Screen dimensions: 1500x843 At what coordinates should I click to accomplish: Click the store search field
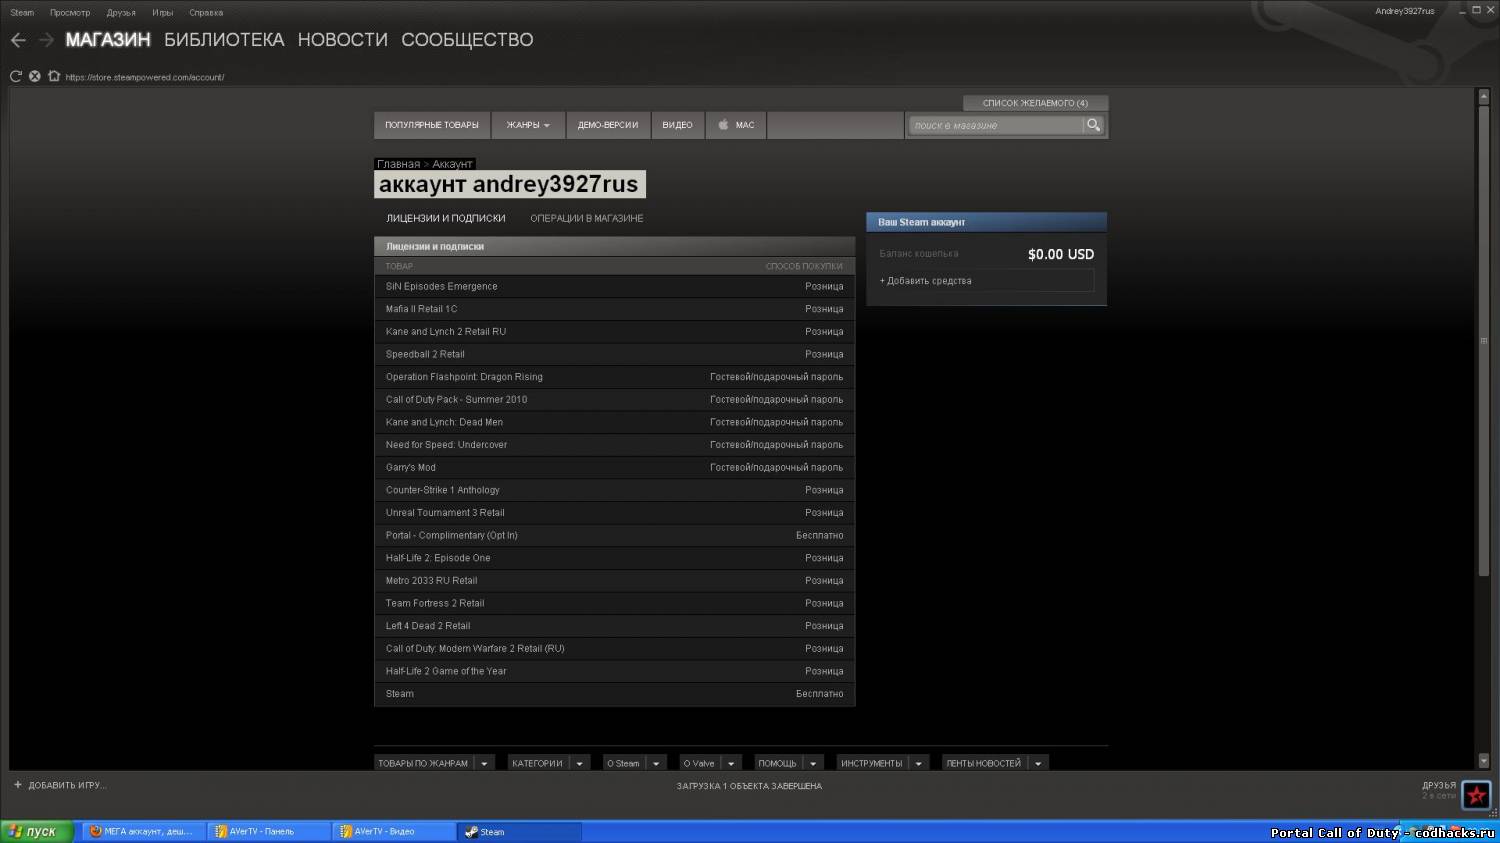(x=996, y=125)
